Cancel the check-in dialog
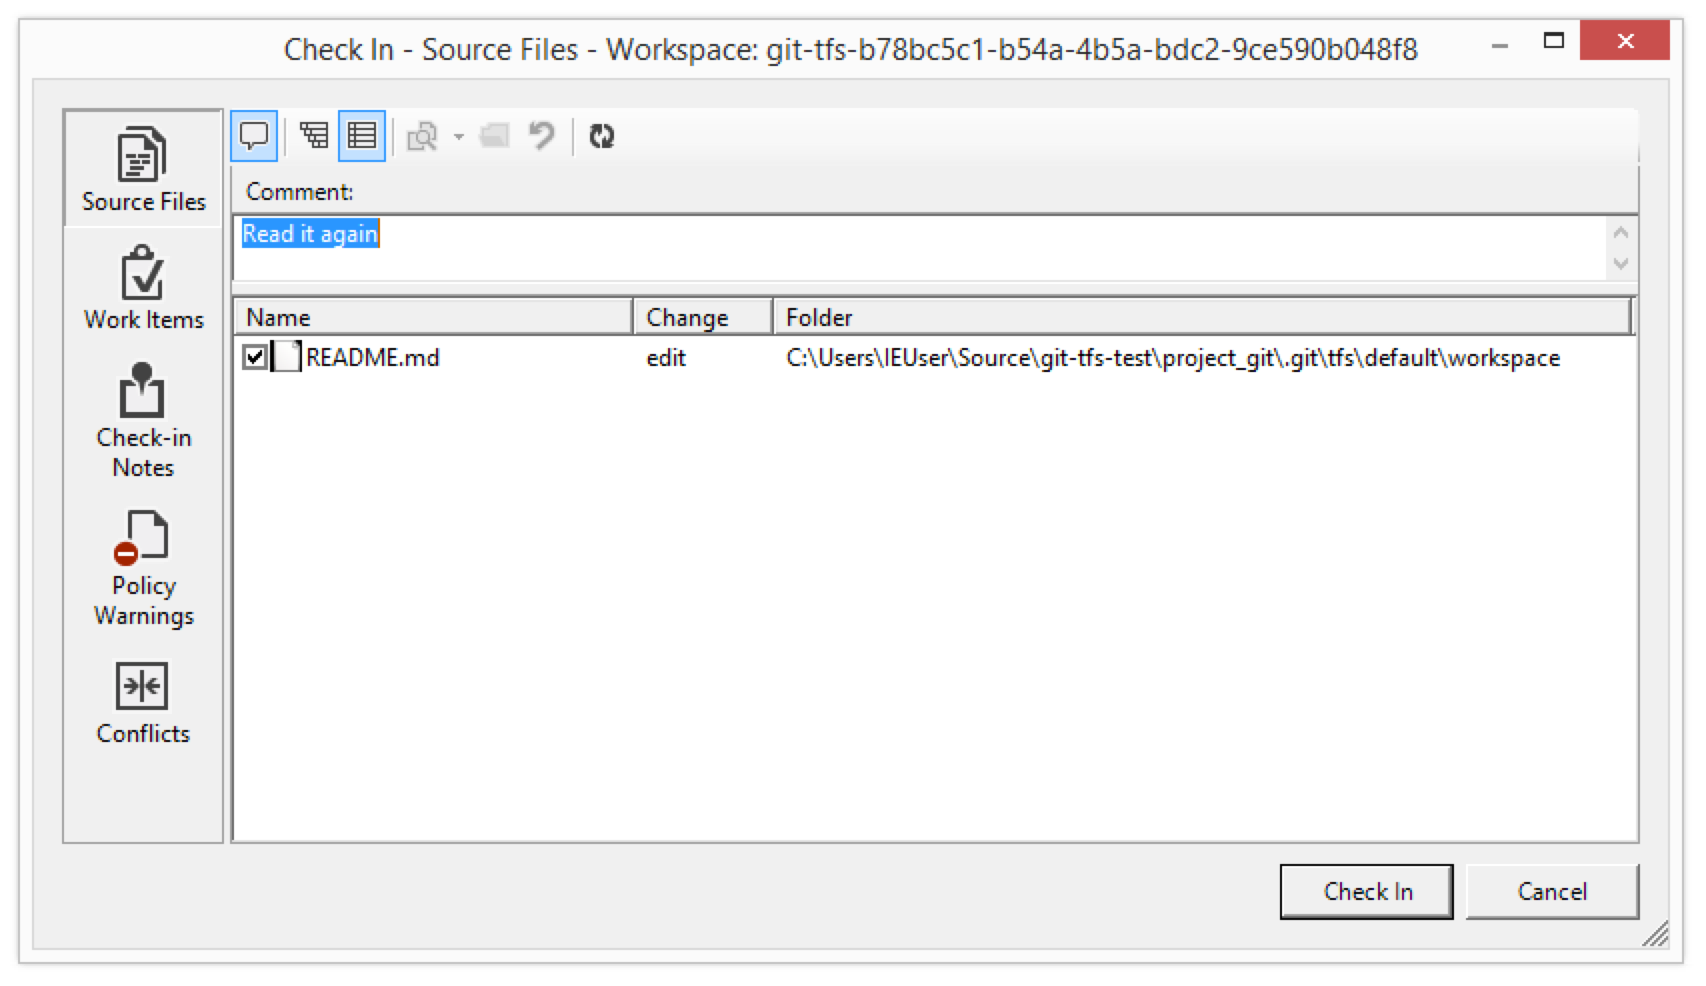 click(1551, 891)
